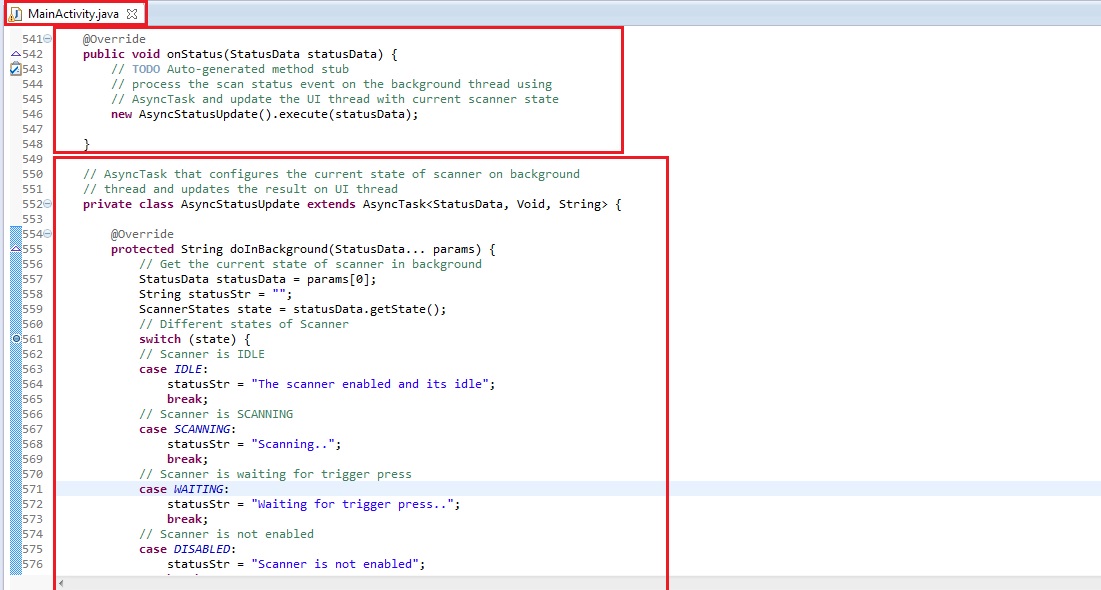Close the MainActivity.java editor tab
This screenshot has height=590, width=1101.
pyautogui.click(x=132, y=14)
